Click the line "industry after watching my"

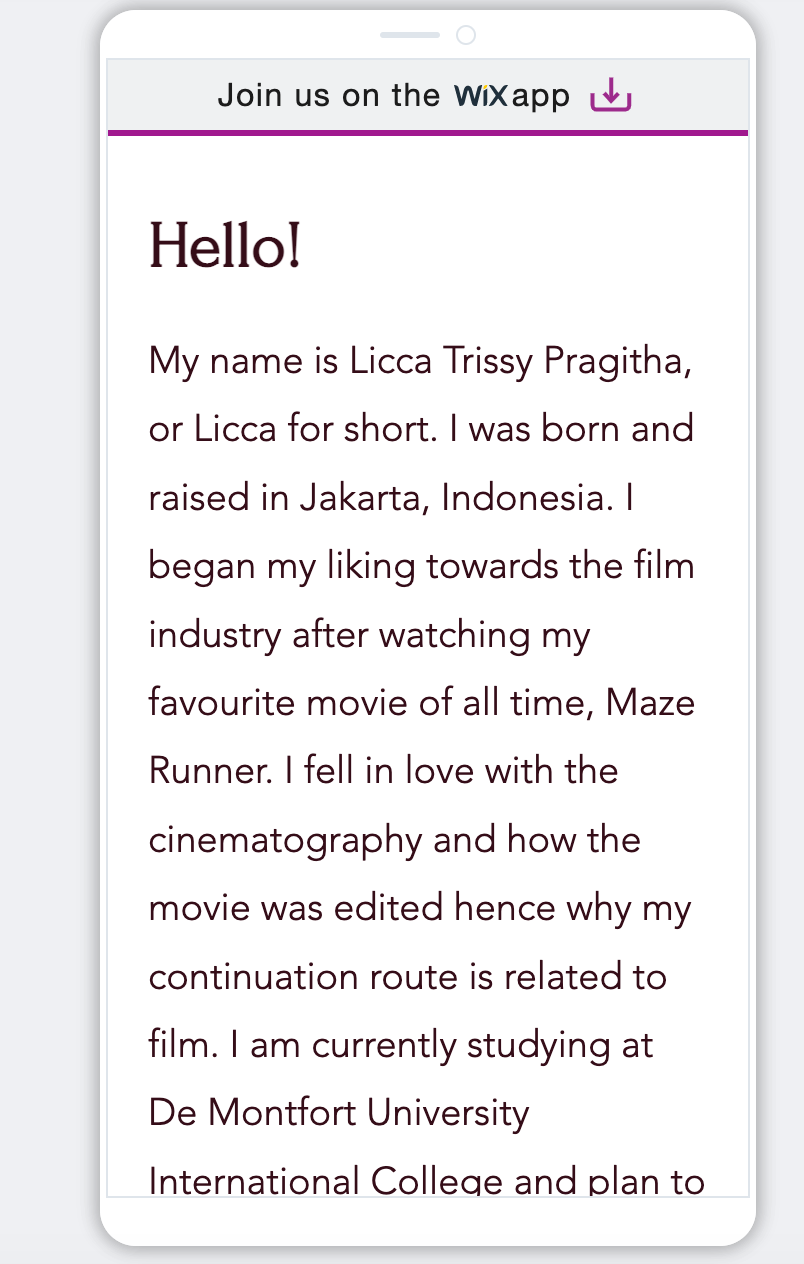tap(369, 634)
